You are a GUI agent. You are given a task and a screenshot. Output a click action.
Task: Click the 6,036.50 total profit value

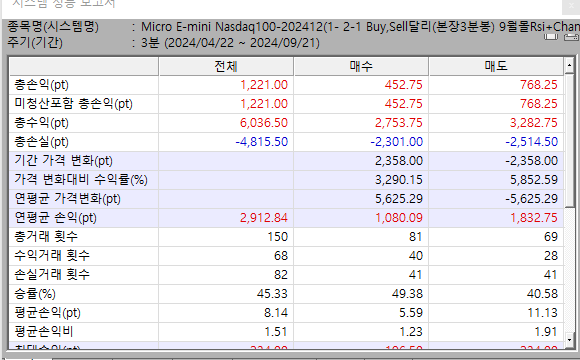tap(264, 123)
